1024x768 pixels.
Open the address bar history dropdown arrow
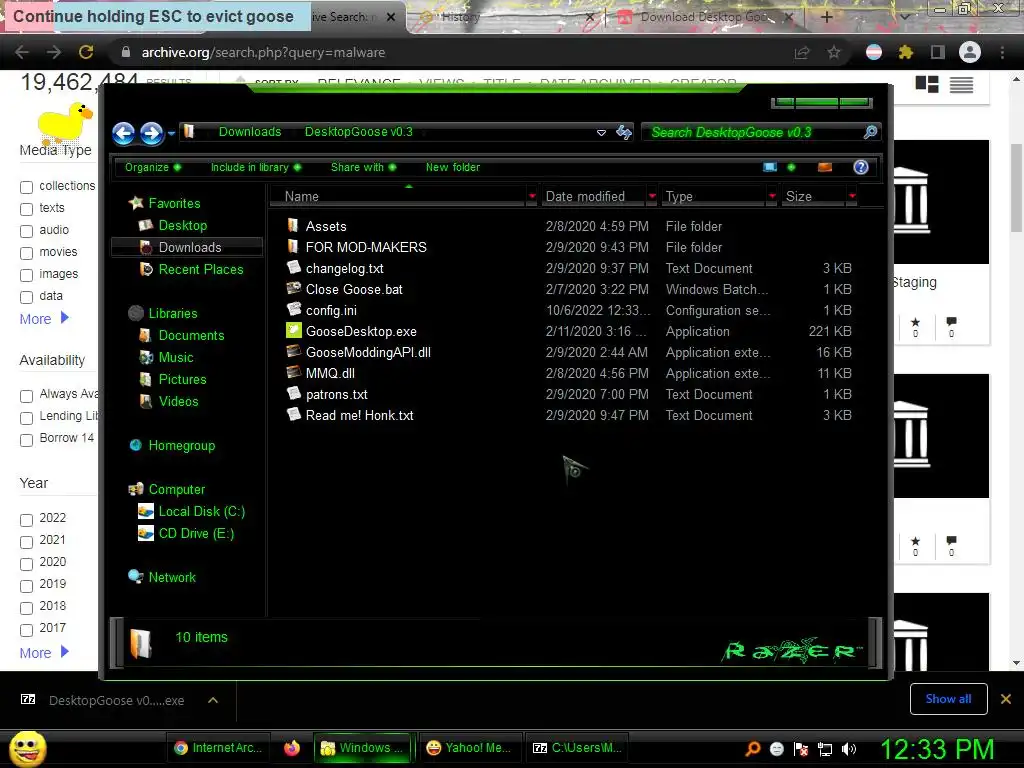pos(601,133)
